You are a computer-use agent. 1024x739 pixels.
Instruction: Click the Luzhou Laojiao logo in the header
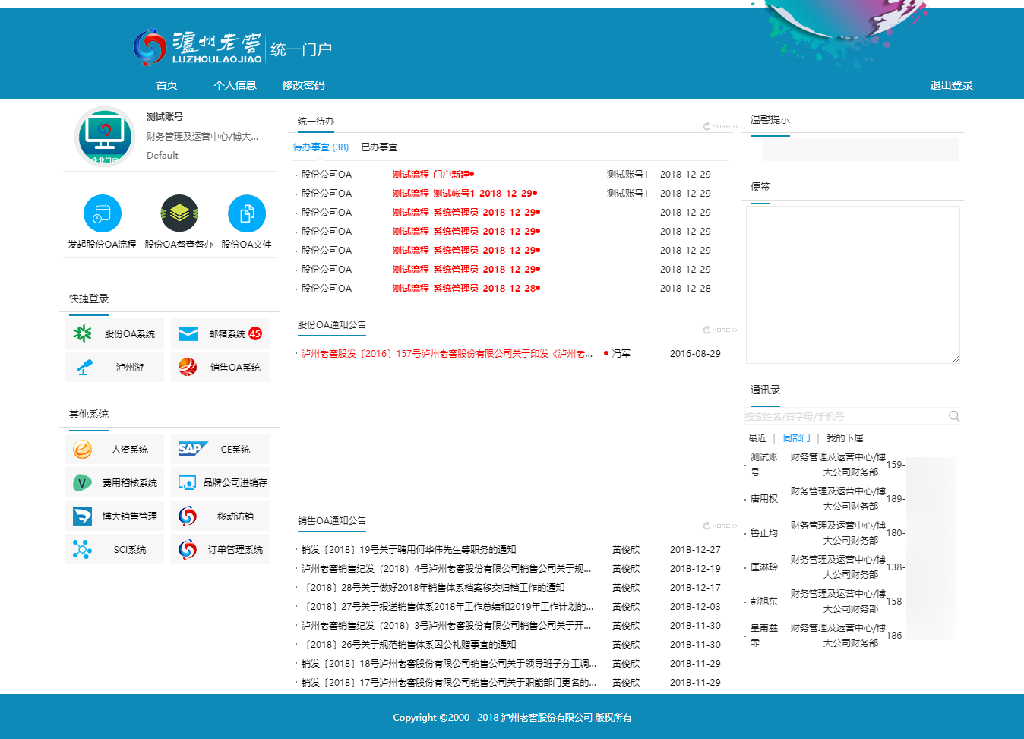tap(198, 47)
